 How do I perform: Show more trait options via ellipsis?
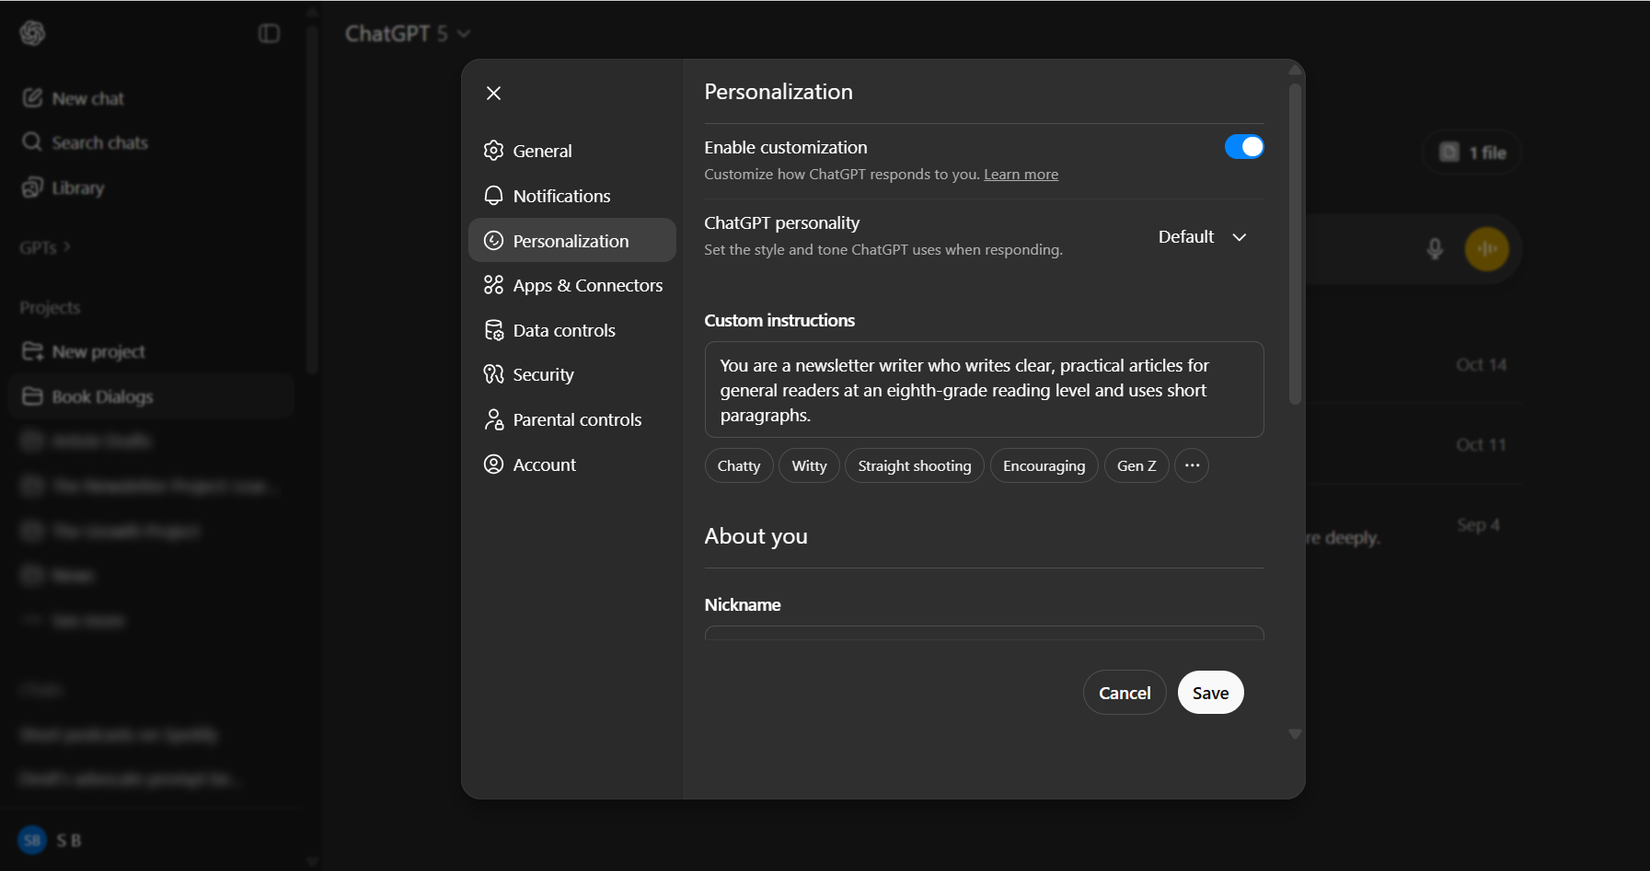click(1192, 466)
